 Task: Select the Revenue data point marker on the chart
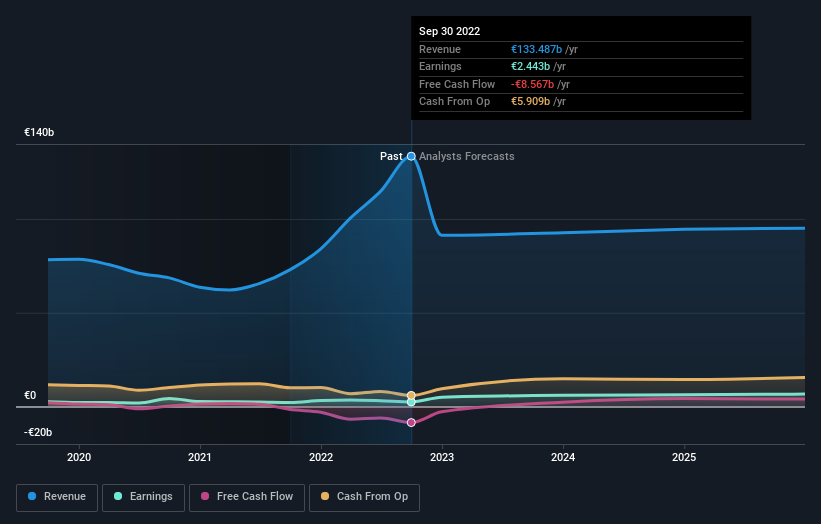pyautogui.click(x=412, y=157)
